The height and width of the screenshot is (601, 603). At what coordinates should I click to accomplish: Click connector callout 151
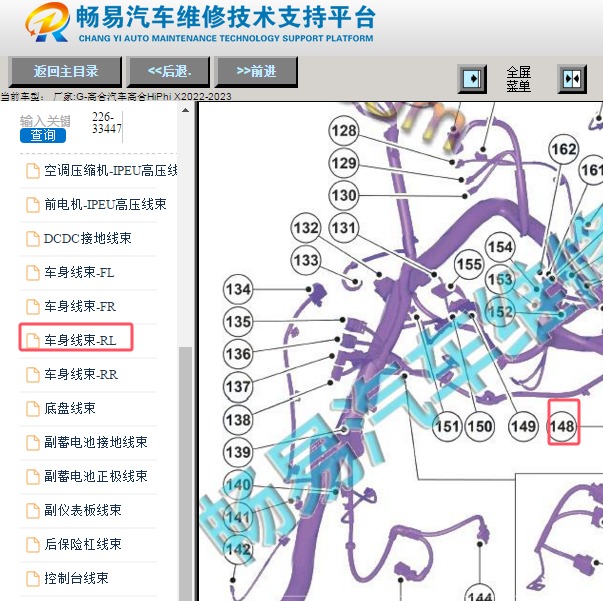click(x=447, y=426)
